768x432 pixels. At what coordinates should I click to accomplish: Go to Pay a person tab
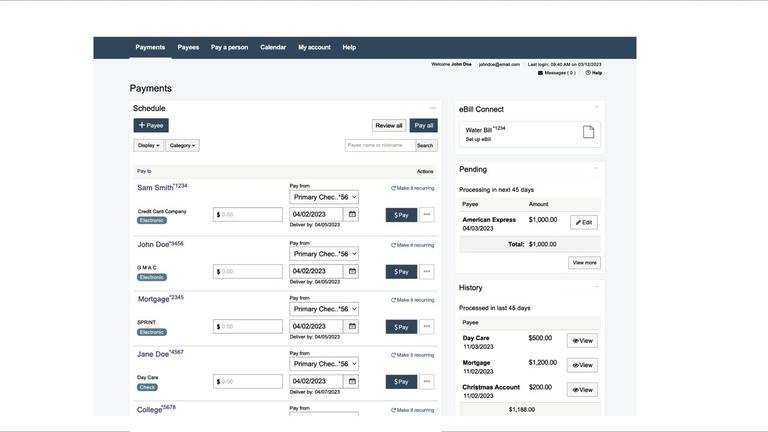pyautogui.click(x=229, y=47)
